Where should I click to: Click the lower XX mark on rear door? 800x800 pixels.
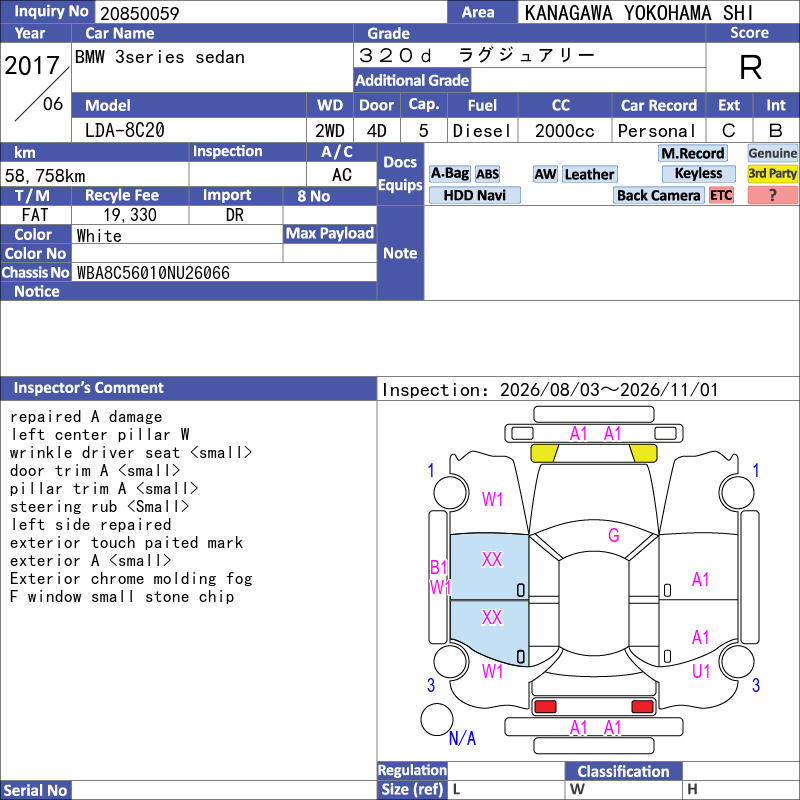click(x=492, y=617)
